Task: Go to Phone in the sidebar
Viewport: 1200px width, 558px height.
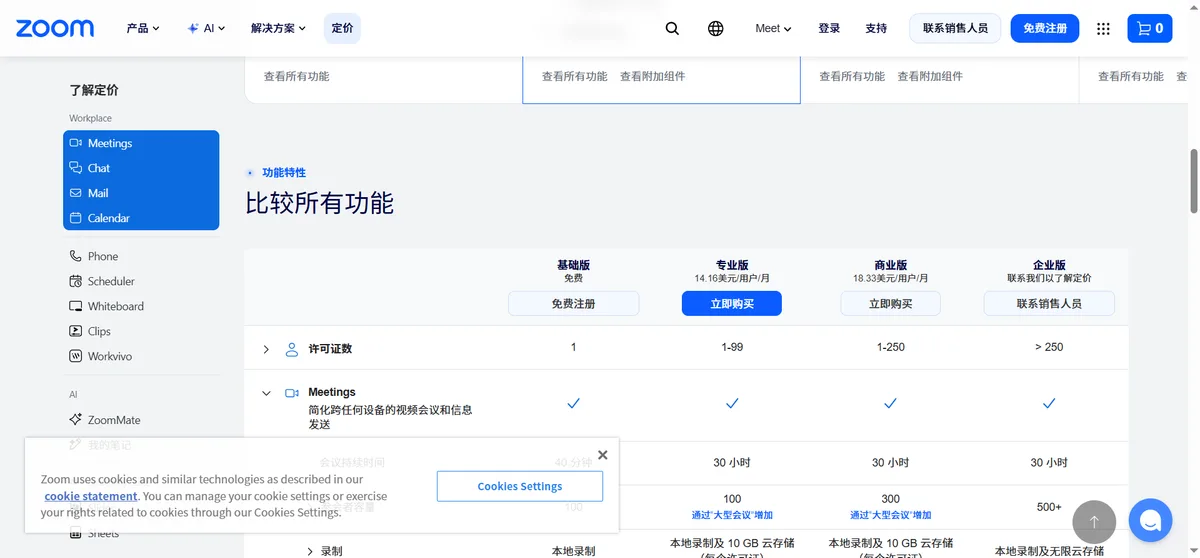Action: tap(102, 256)
